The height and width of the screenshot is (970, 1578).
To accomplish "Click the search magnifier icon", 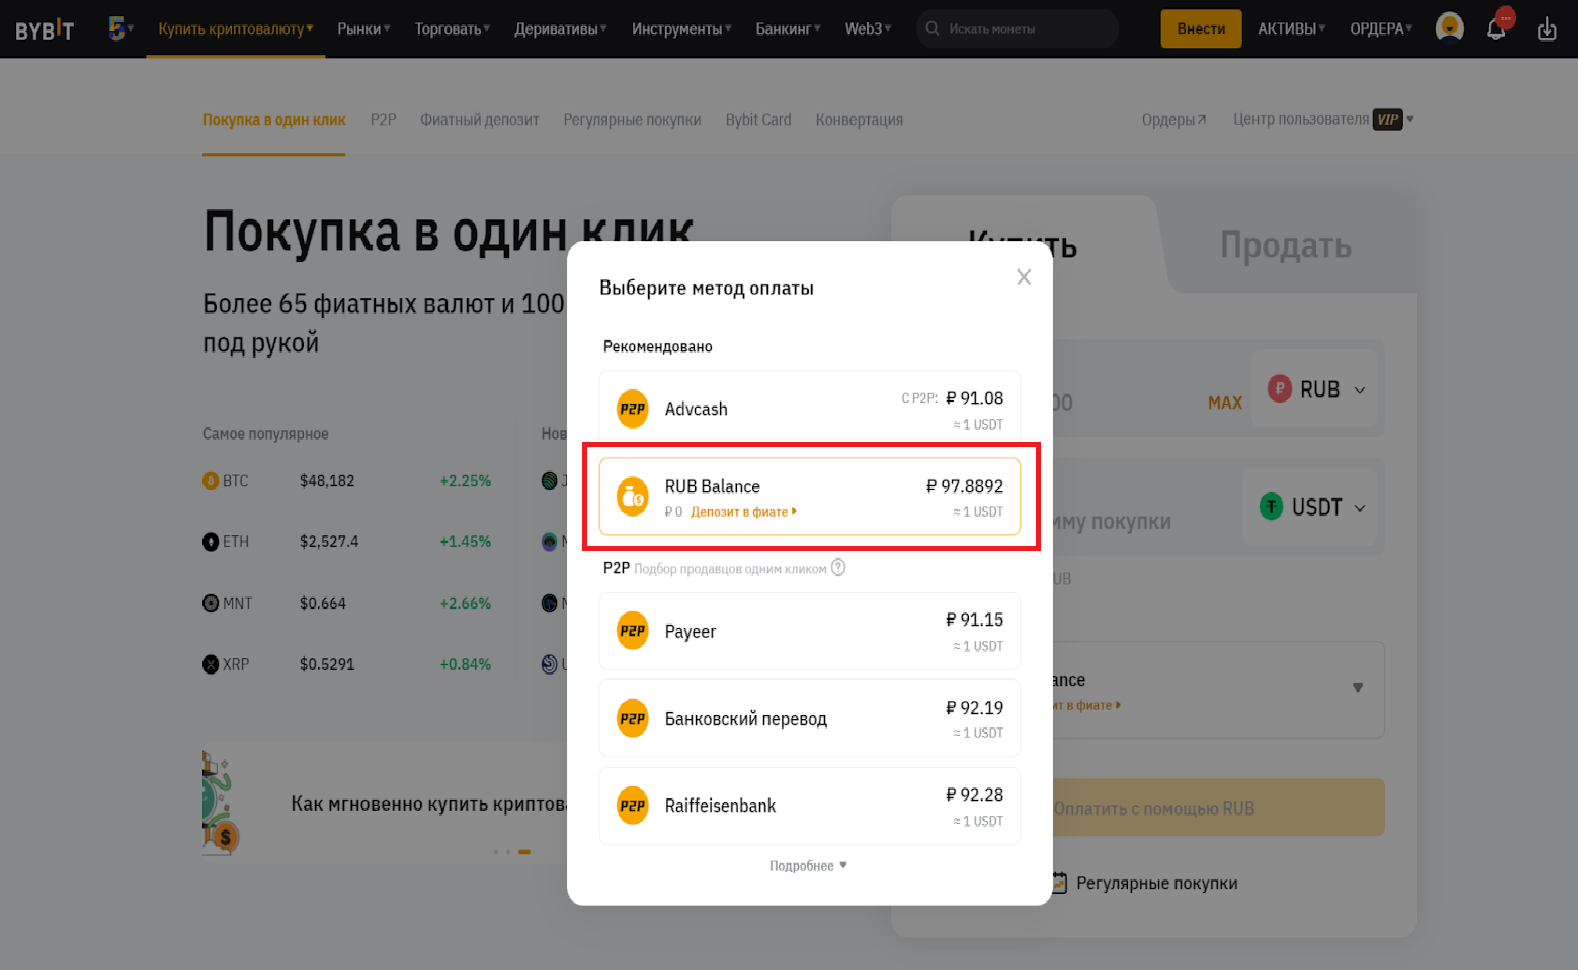I will click(x=932, y=29).
